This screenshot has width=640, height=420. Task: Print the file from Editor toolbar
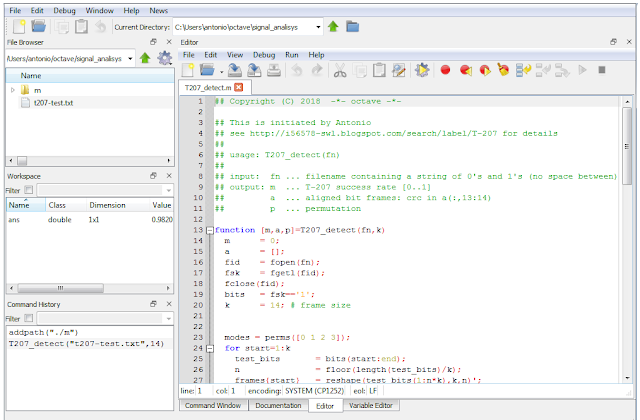[274, 70]
